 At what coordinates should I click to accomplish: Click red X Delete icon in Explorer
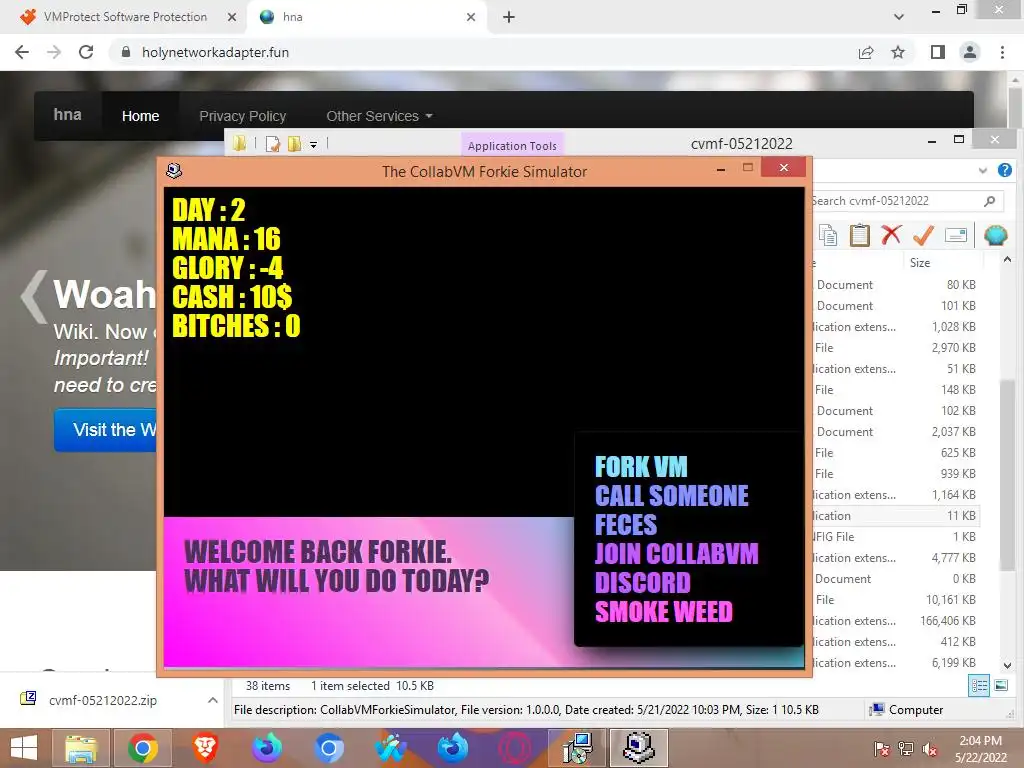click(891, 234)
